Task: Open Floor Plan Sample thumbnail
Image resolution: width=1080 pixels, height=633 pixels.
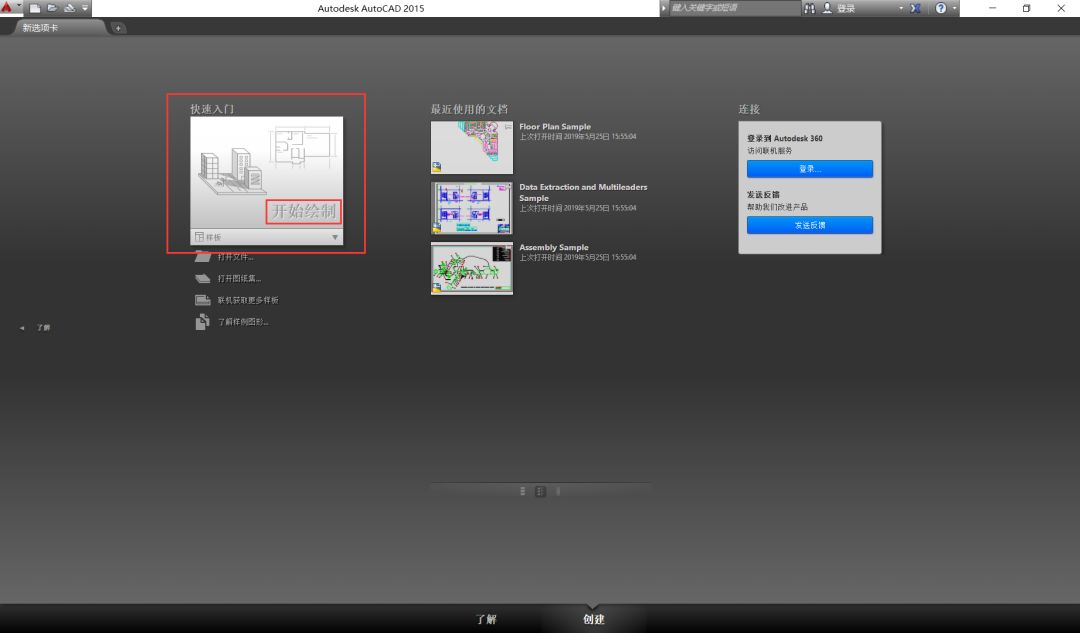Action: coord(472,147)
